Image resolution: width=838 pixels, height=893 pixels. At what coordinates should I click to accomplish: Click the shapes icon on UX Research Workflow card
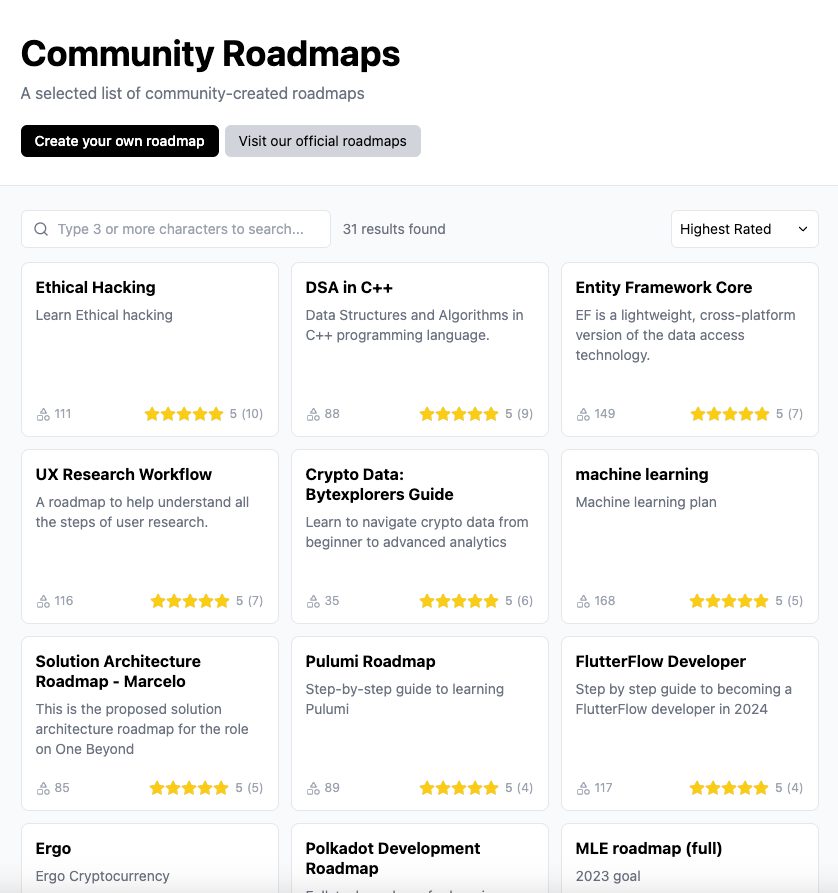tap(43, 601)
